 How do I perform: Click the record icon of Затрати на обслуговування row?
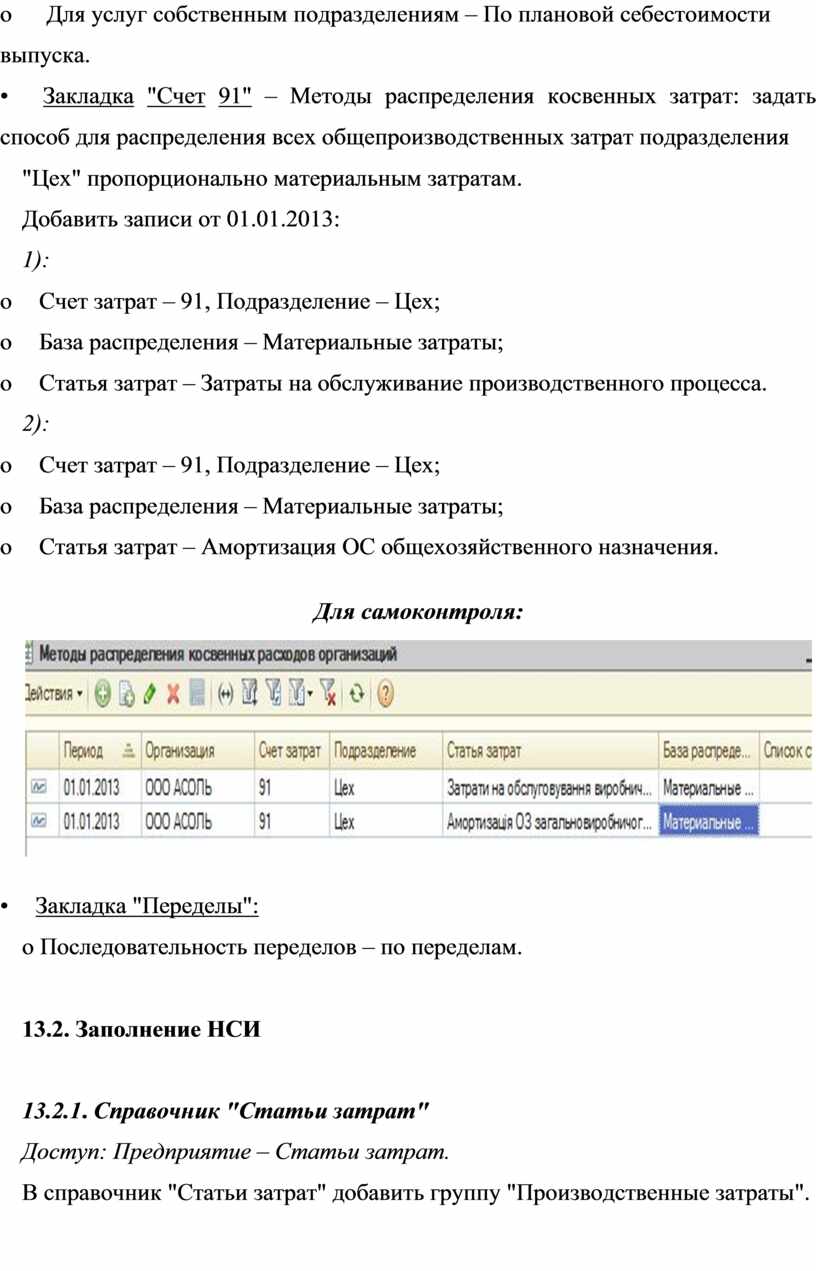pos(40,787)
